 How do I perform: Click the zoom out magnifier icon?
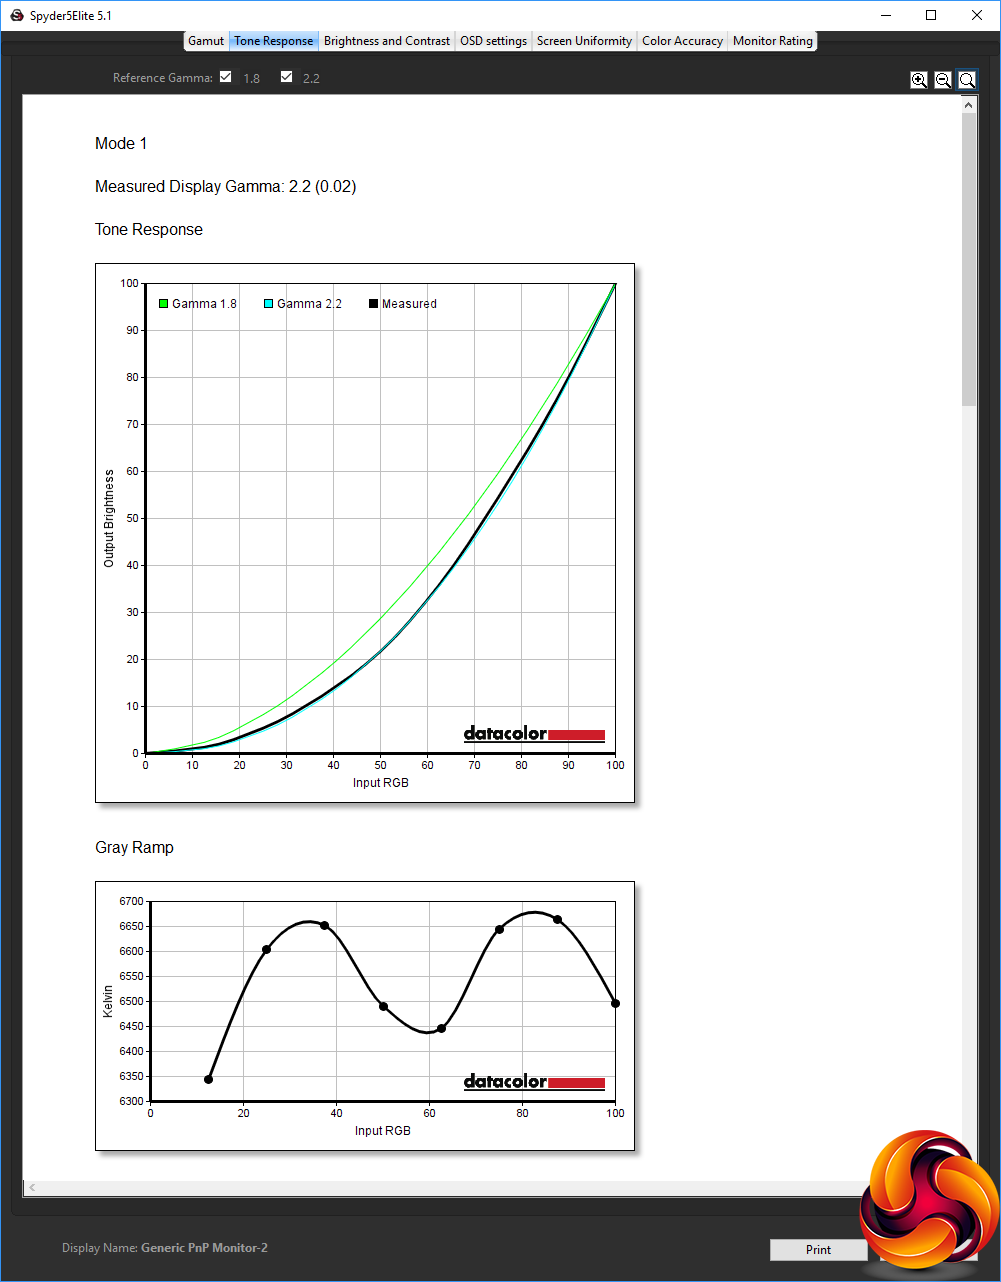click(943, 80)
